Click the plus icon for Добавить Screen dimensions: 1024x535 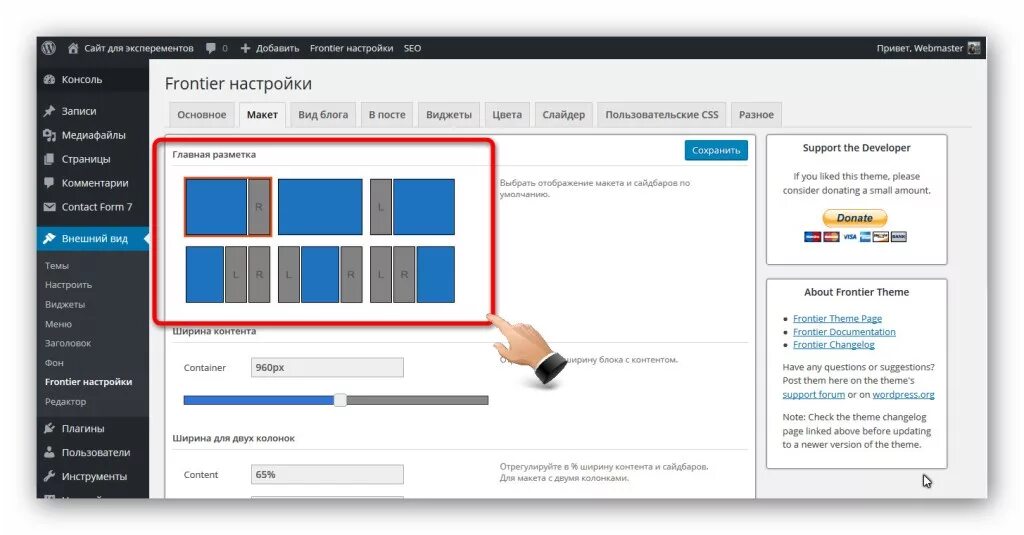coord(246,48)
